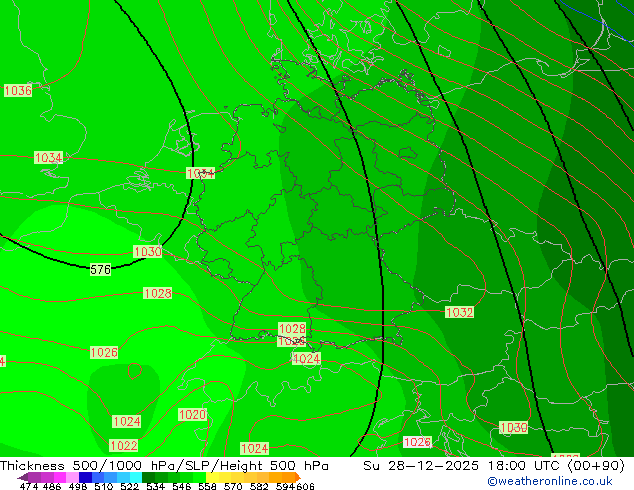Screen dimensions: 634x490
Task: Click the 570 legend value
Action: [233, 486]
